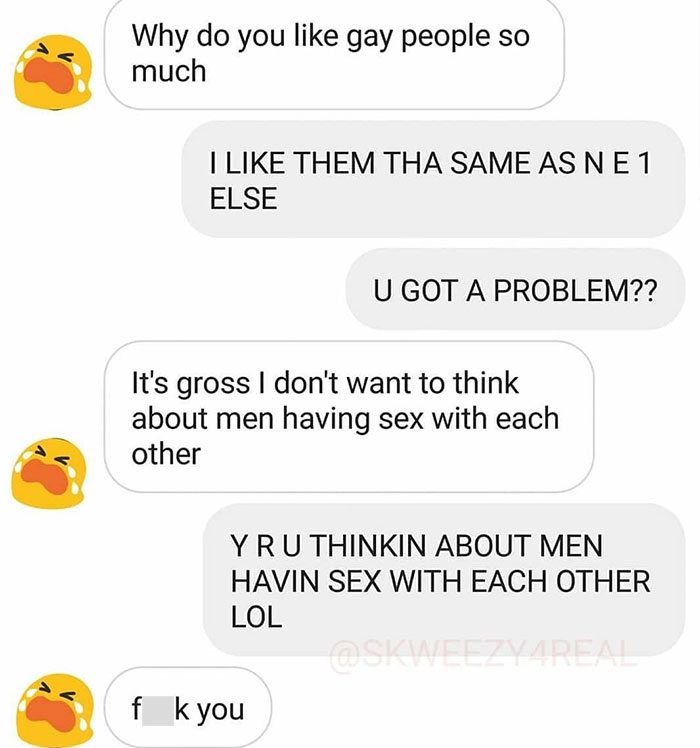Click the word "you" in the last message
Viewport: 700px width, 748px height.
tap(220, 711)
